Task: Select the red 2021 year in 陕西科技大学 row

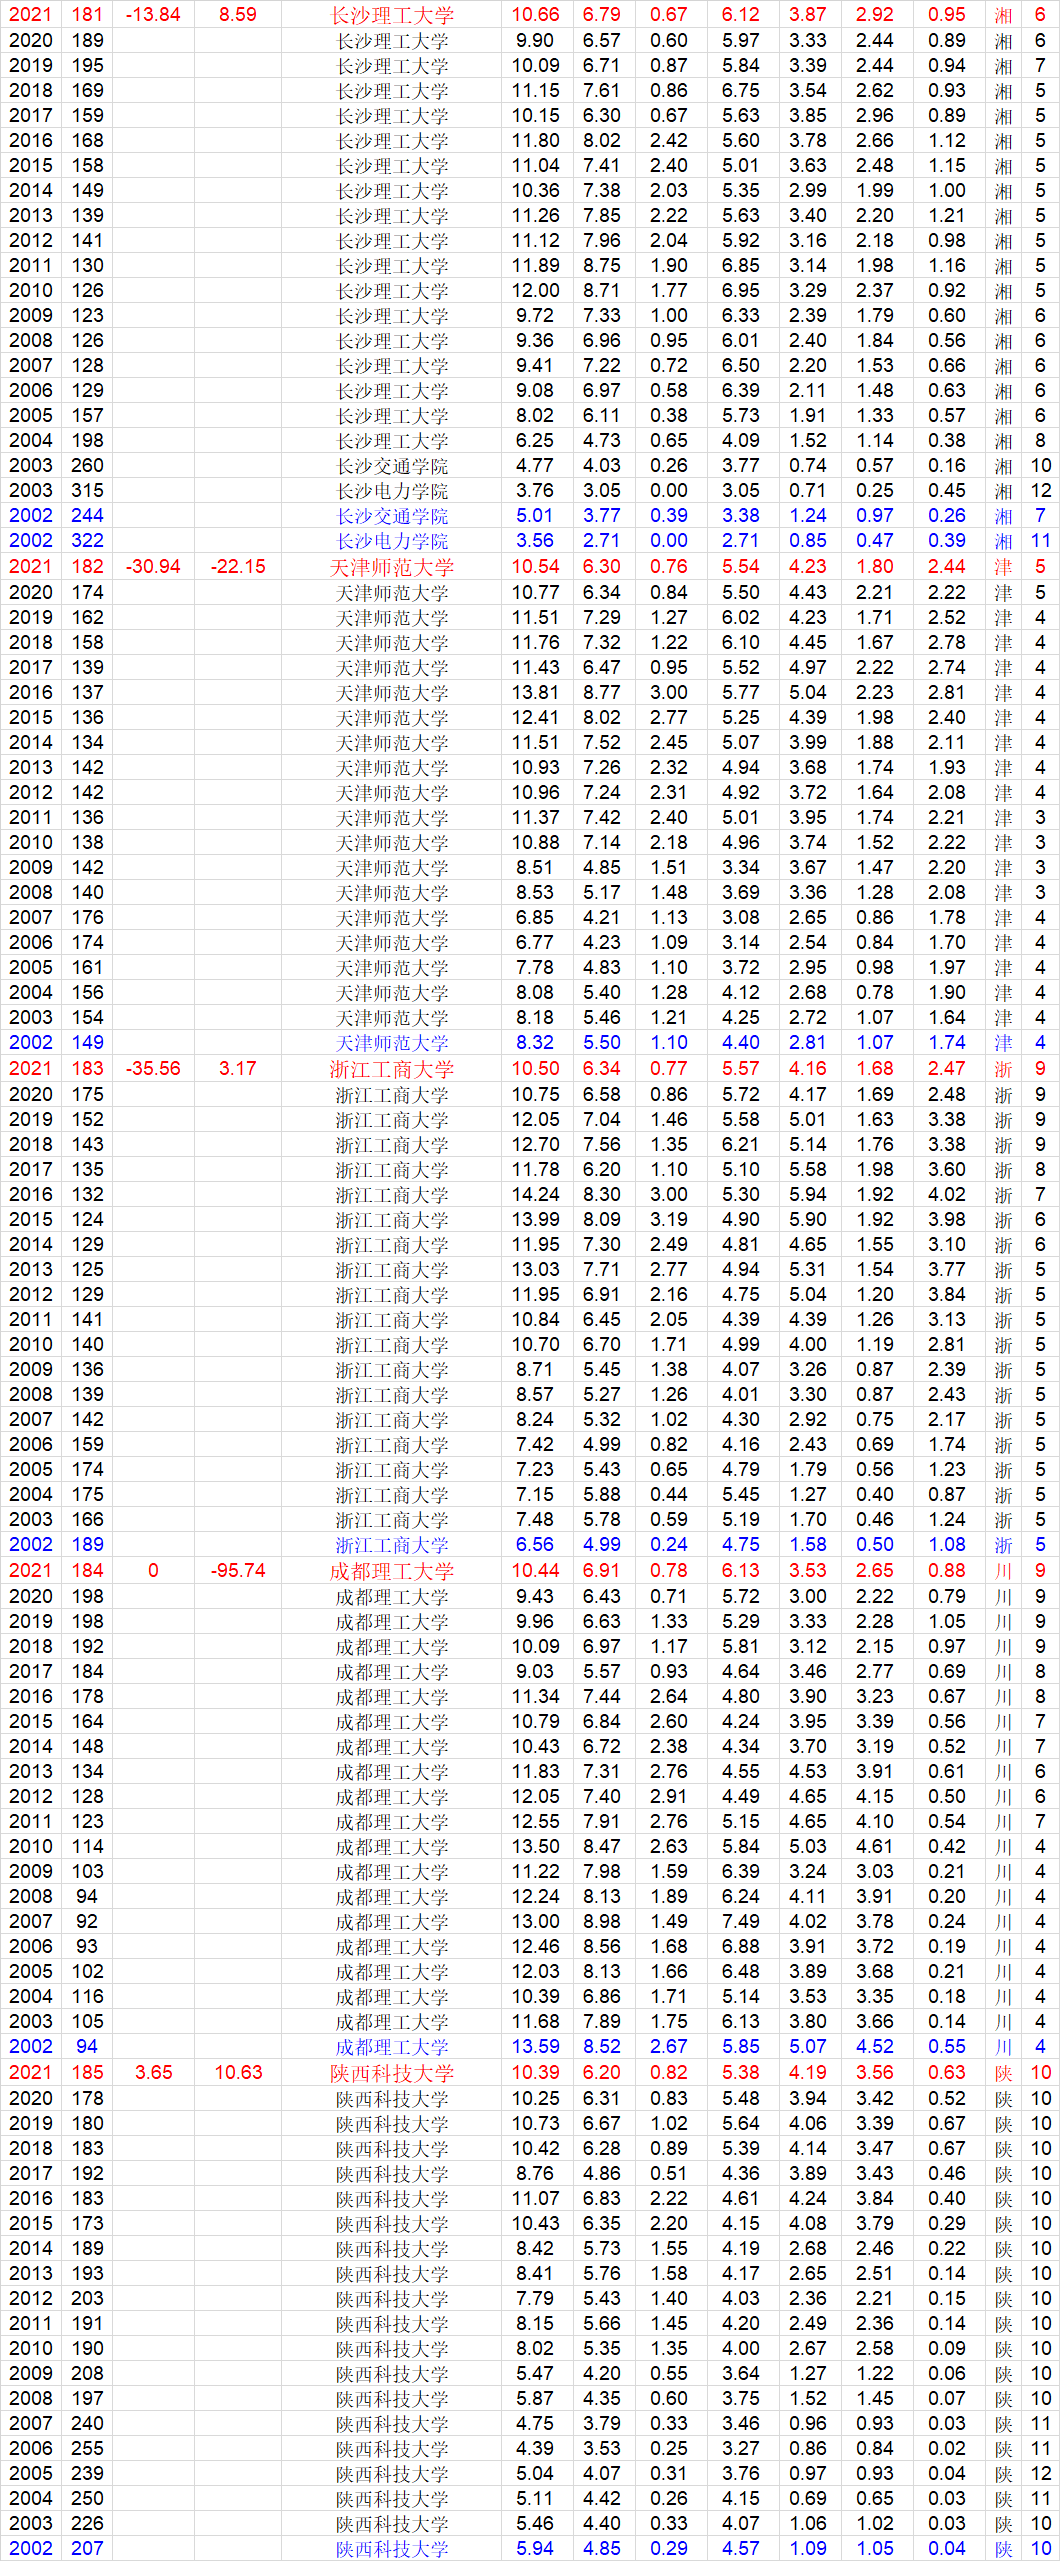Action: (x=30, y=2073)
